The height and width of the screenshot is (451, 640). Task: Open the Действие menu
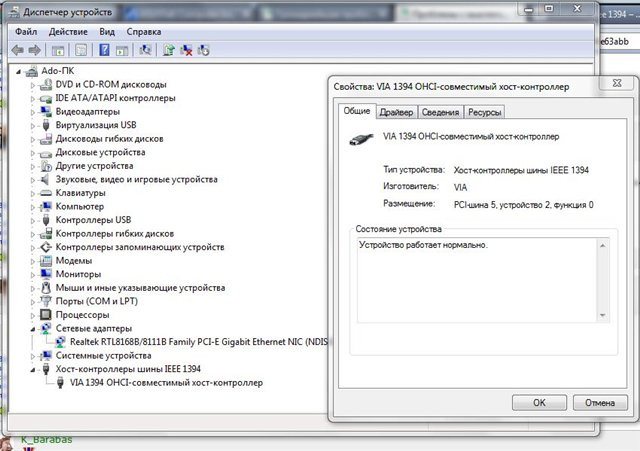click(x=68, y=31)
